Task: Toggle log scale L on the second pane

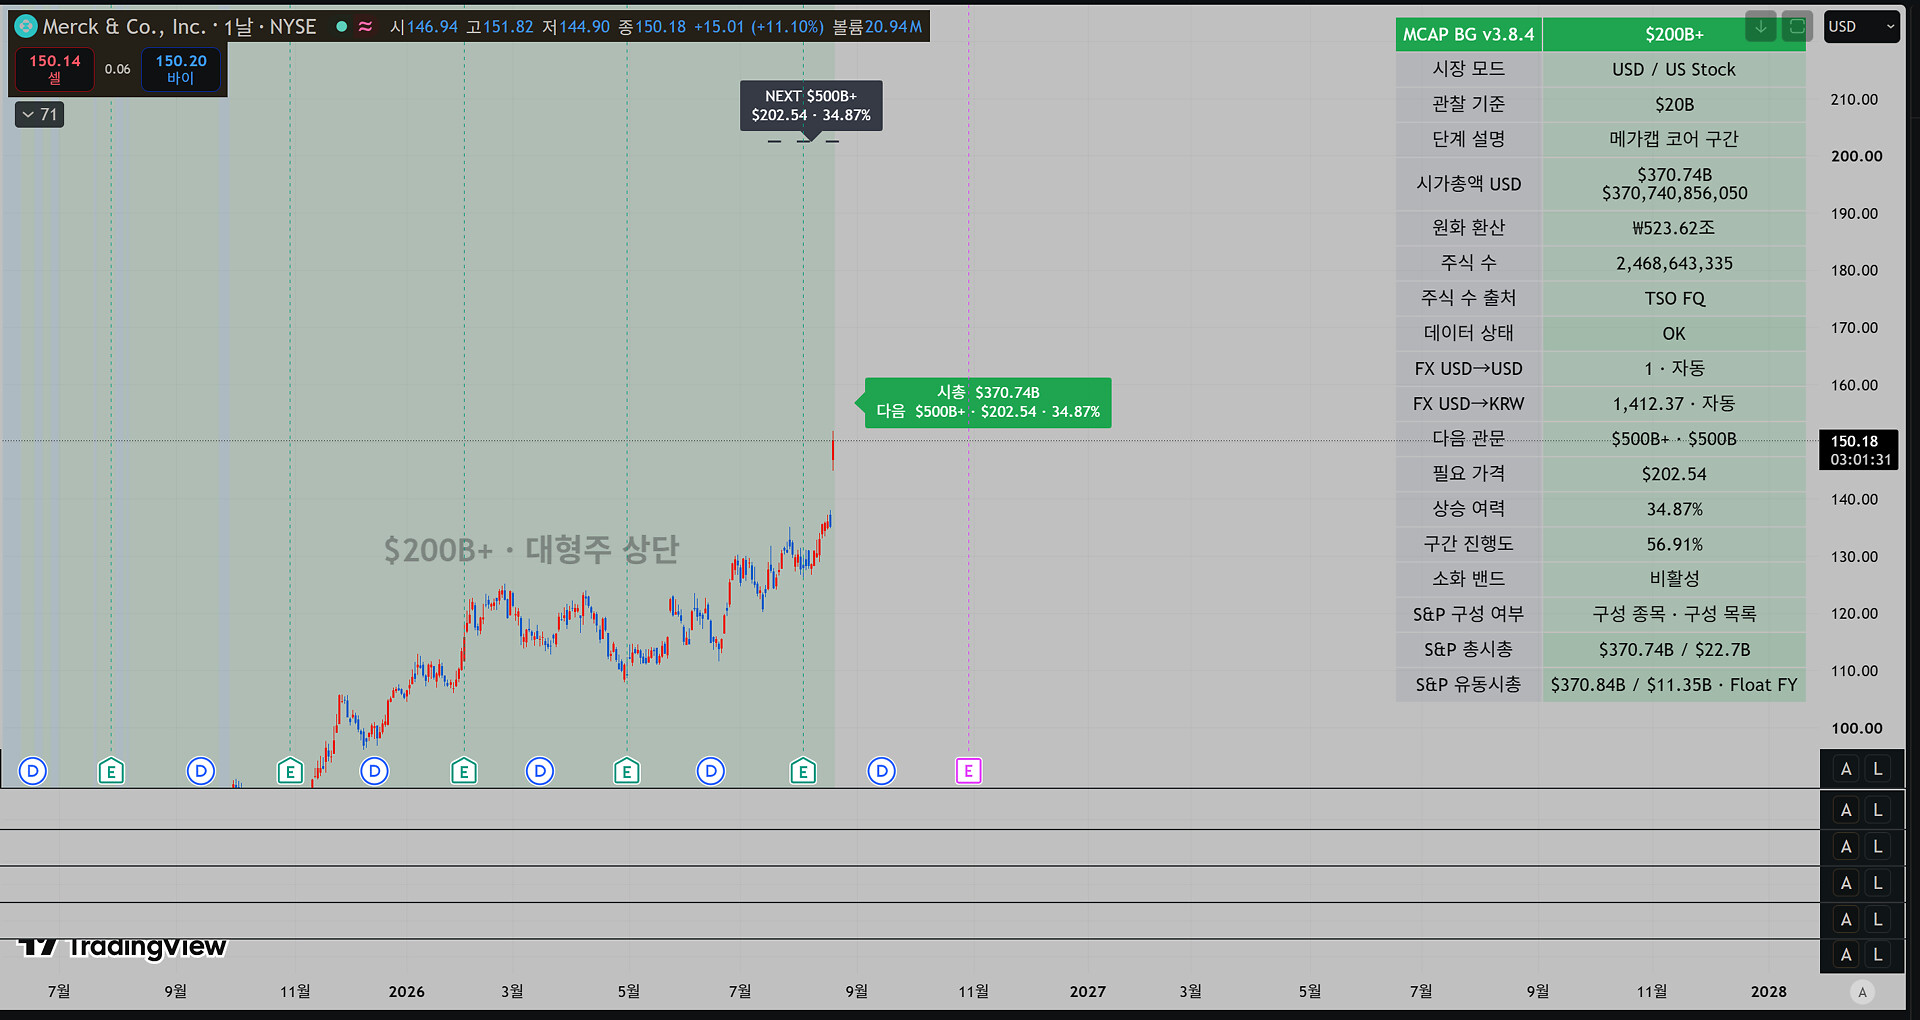Action: click(x=1878, y=810)
